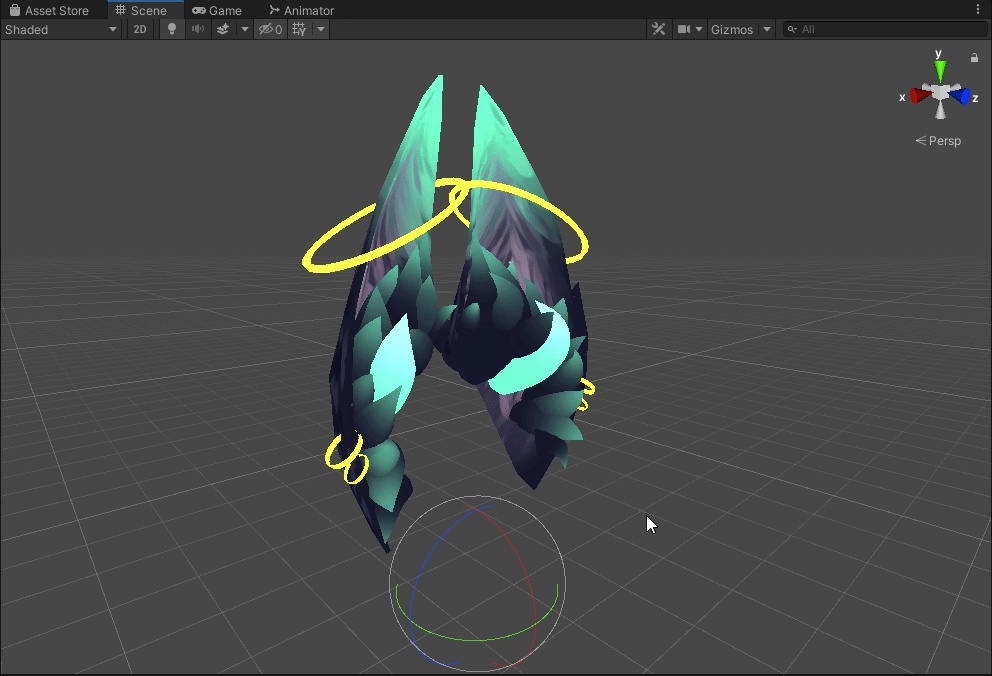Open the Gizmos dropdown arrow

766,29
